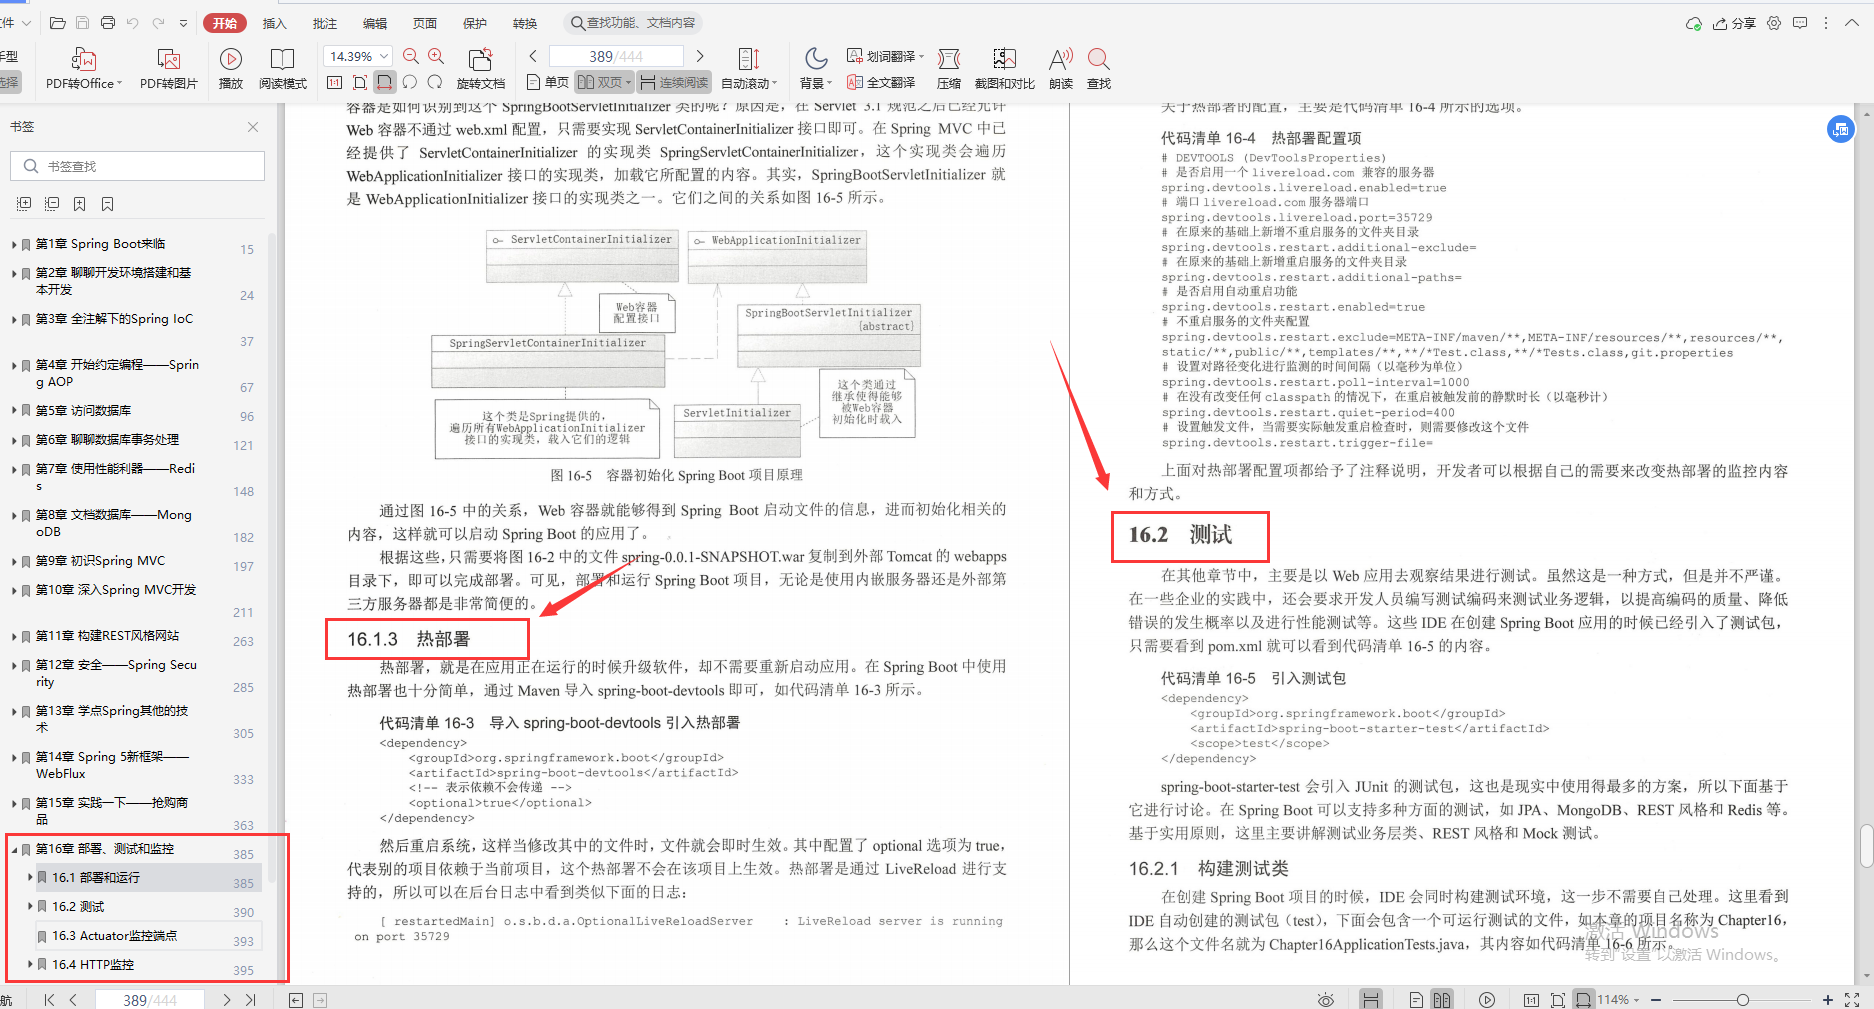The width and height of the screenshot is (1874, 1009).
Task: Enter fullscreen via status bar corner icon
Action: 1852,1000
